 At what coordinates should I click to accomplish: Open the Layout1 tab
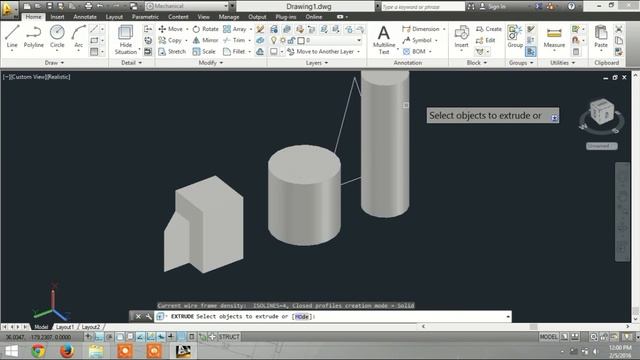coord(64,327)
